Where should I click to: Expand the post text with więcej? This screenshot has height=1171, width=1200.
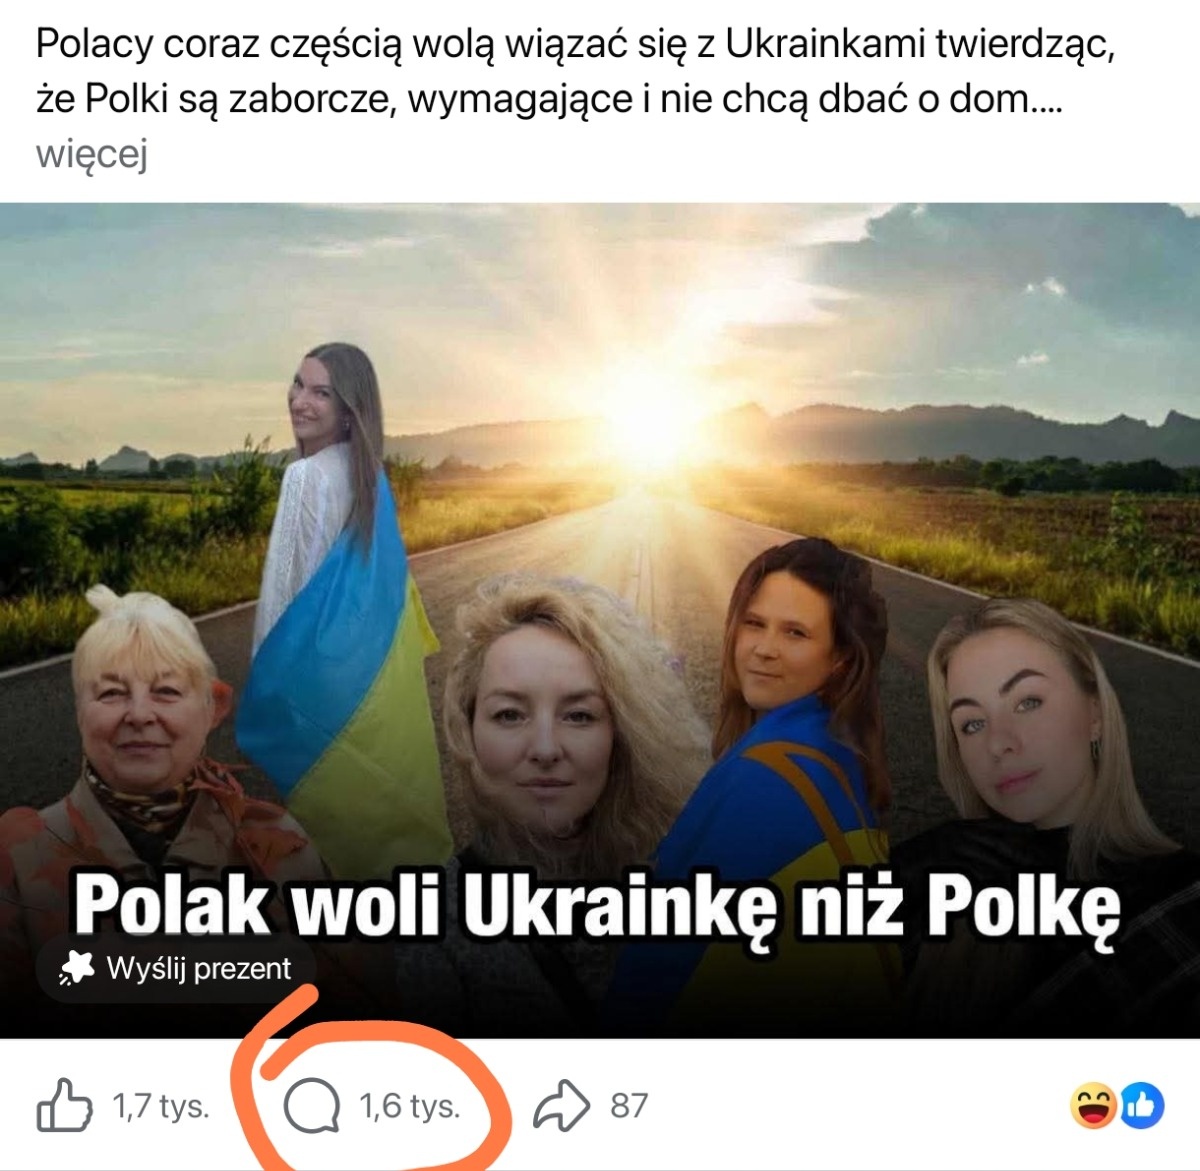pyautogui.click(x=92, y=154)
